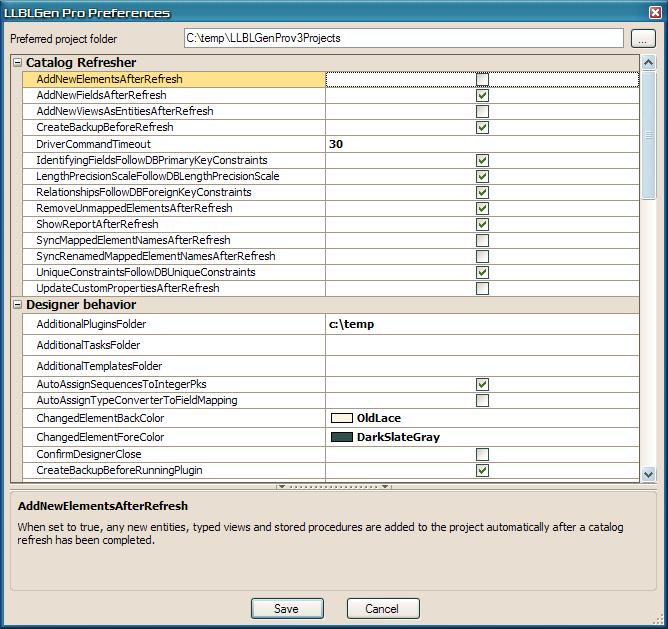Select the ChangedElementForeColor property label

point(100,437)
